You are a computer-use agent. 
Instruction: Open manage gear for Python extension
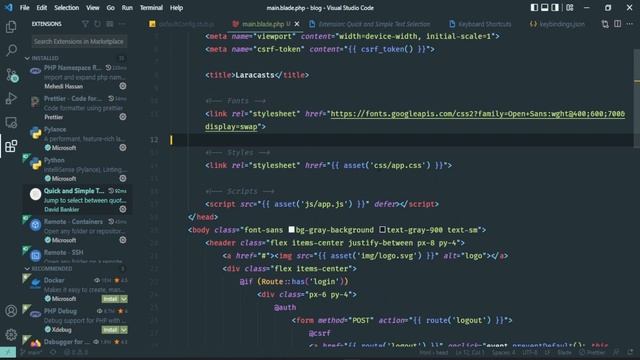click(x=122, y=178)
